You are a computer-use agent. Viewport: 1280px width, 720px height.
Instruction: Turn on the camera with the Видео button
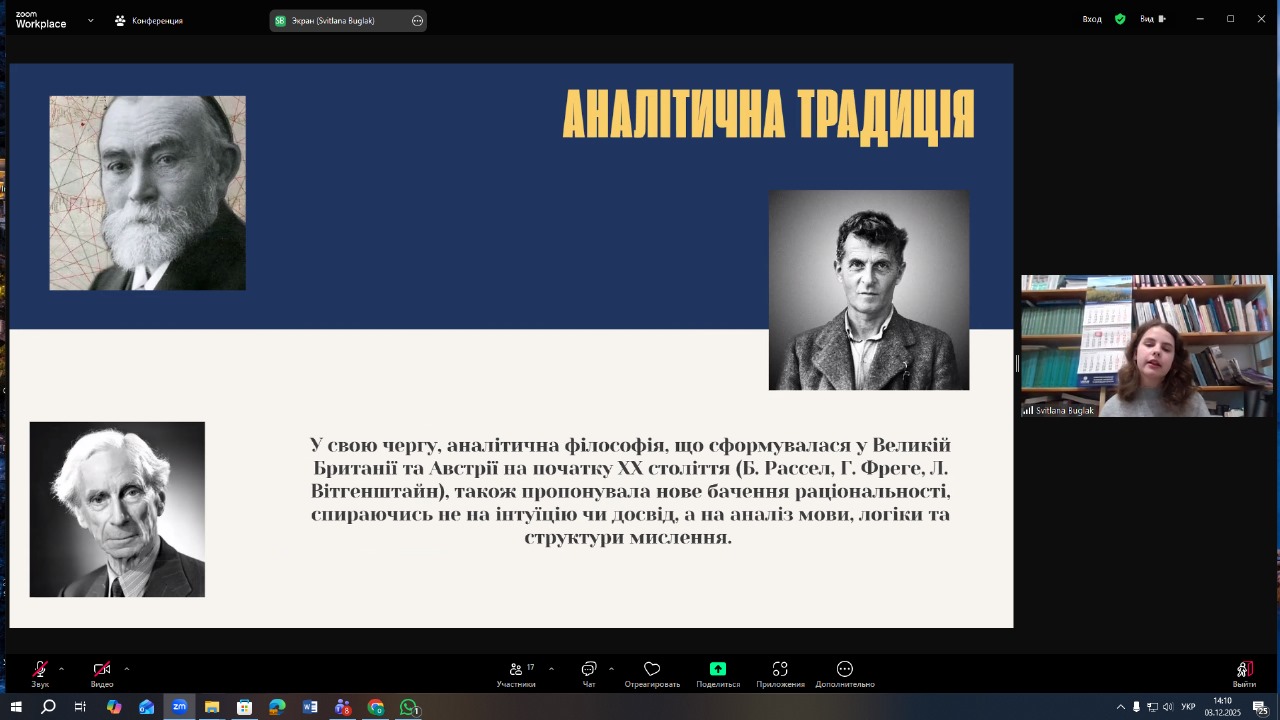102,670
